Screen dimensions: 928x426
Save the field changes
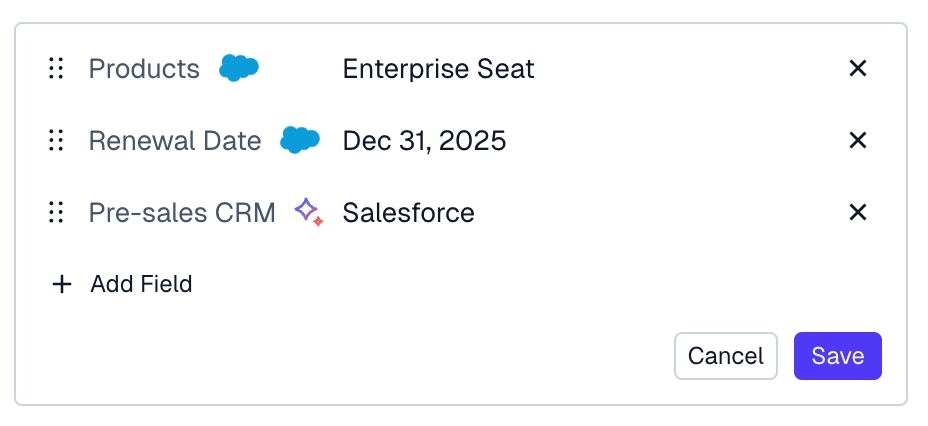tap(837, 356)
